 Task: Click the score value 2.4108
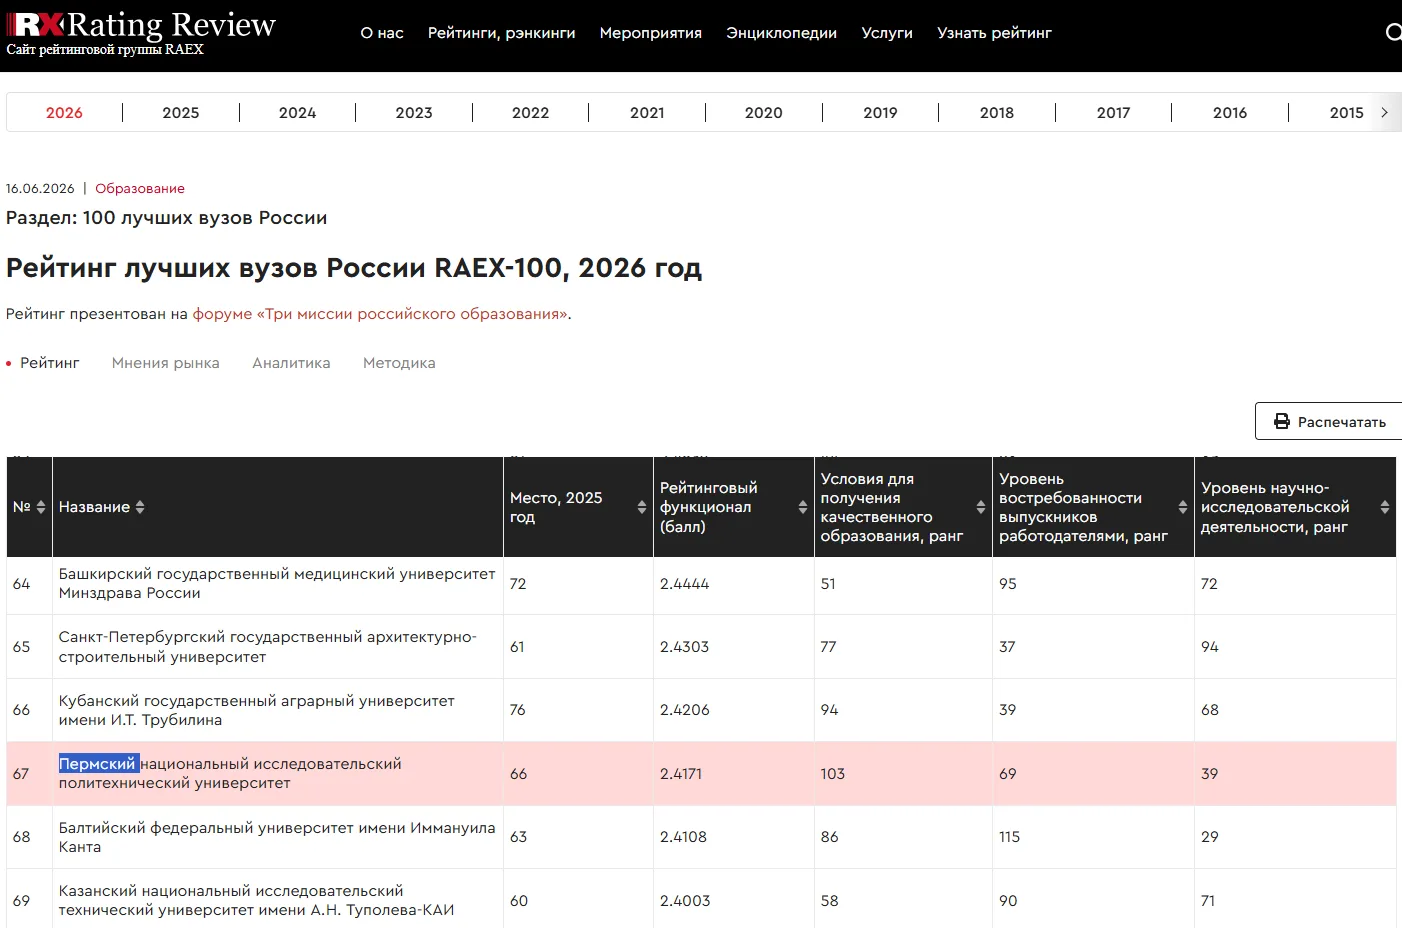click(683, 837)
